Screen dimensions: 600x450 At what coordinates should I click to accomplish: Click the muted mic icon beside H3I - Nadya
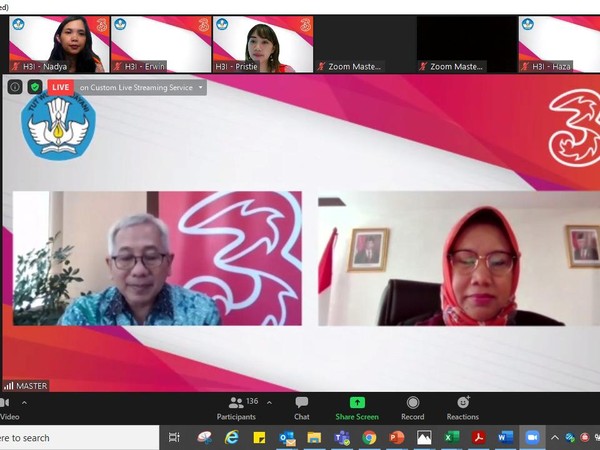[x=16, y=67]
